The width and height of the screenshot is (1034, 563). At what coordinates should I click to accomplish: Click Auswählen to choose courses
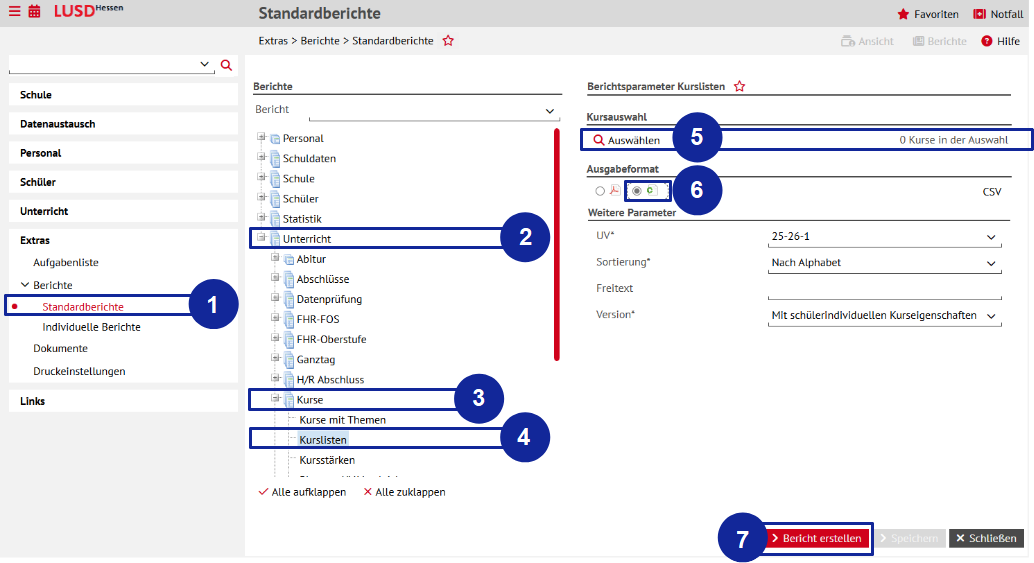(x=627, y=140)
